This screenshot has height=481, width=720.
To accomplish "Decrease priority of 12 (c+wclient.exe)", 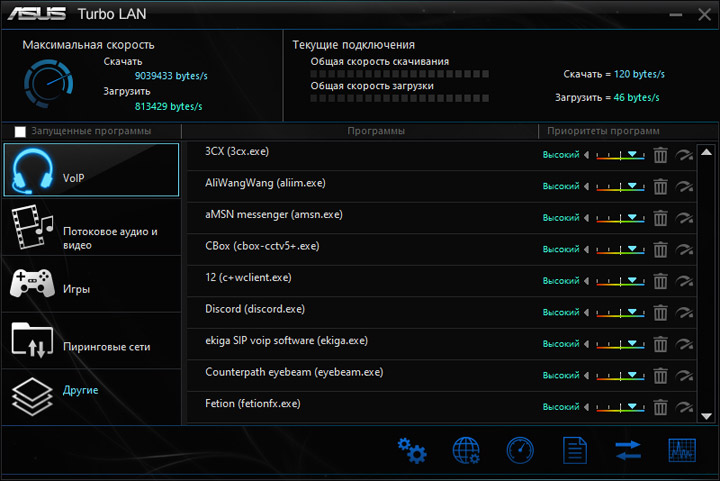I will 586,281.
